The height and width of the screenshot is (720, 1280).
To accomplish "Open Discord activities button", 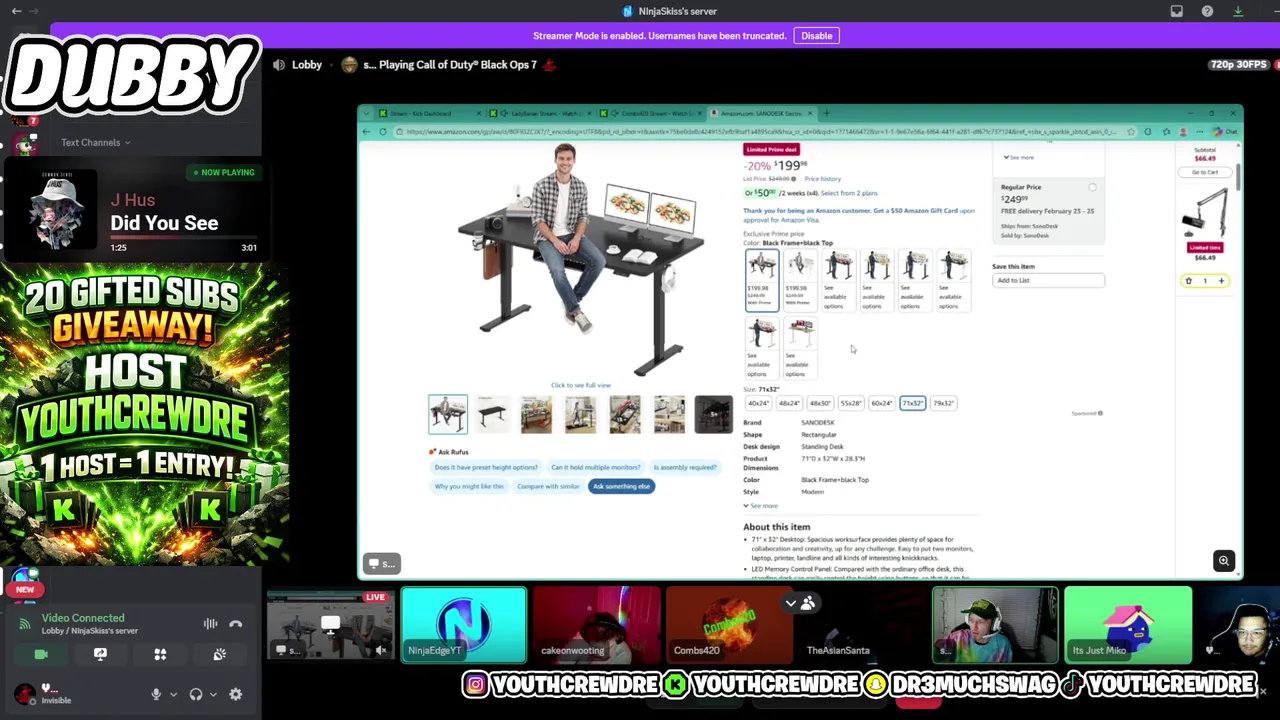I will coord(160,654).
